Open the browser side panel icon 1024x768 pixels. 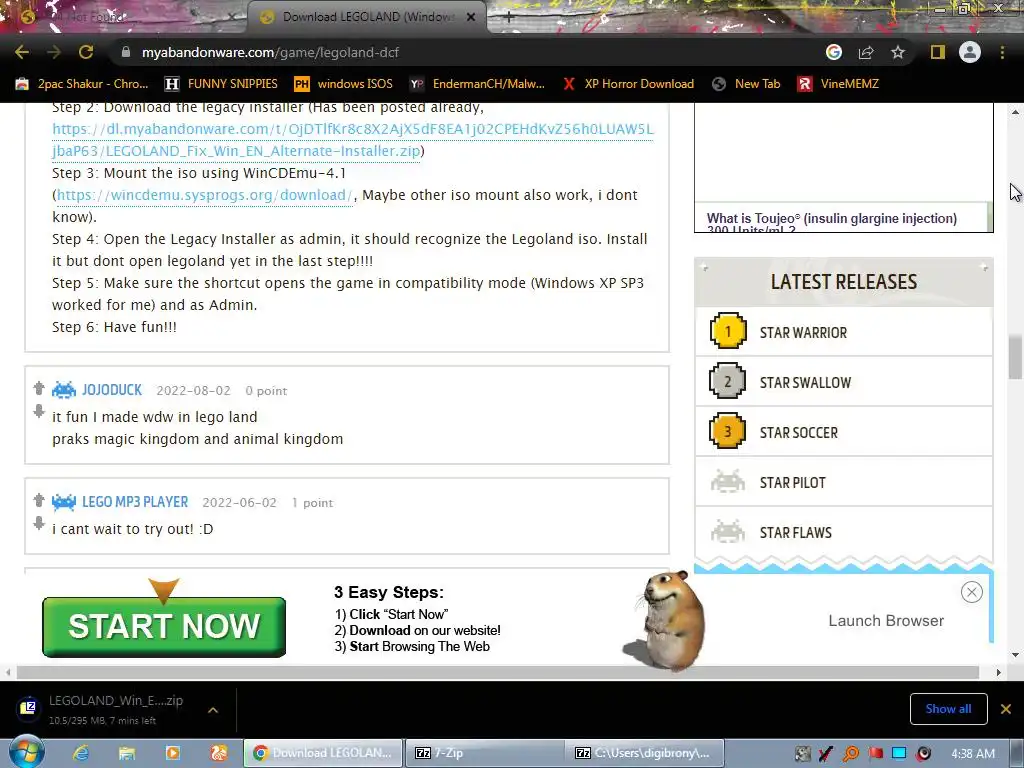click(x=938, y=52)
